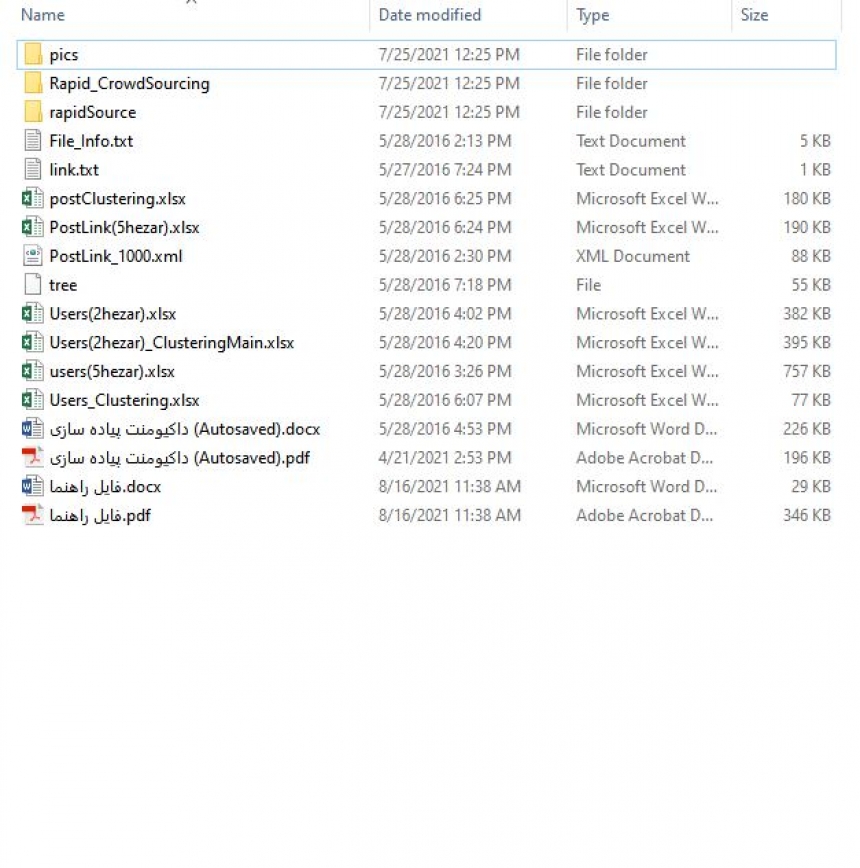Click the Word icon of the (Autosaved).docx file
860x868 pixels.
33,428
